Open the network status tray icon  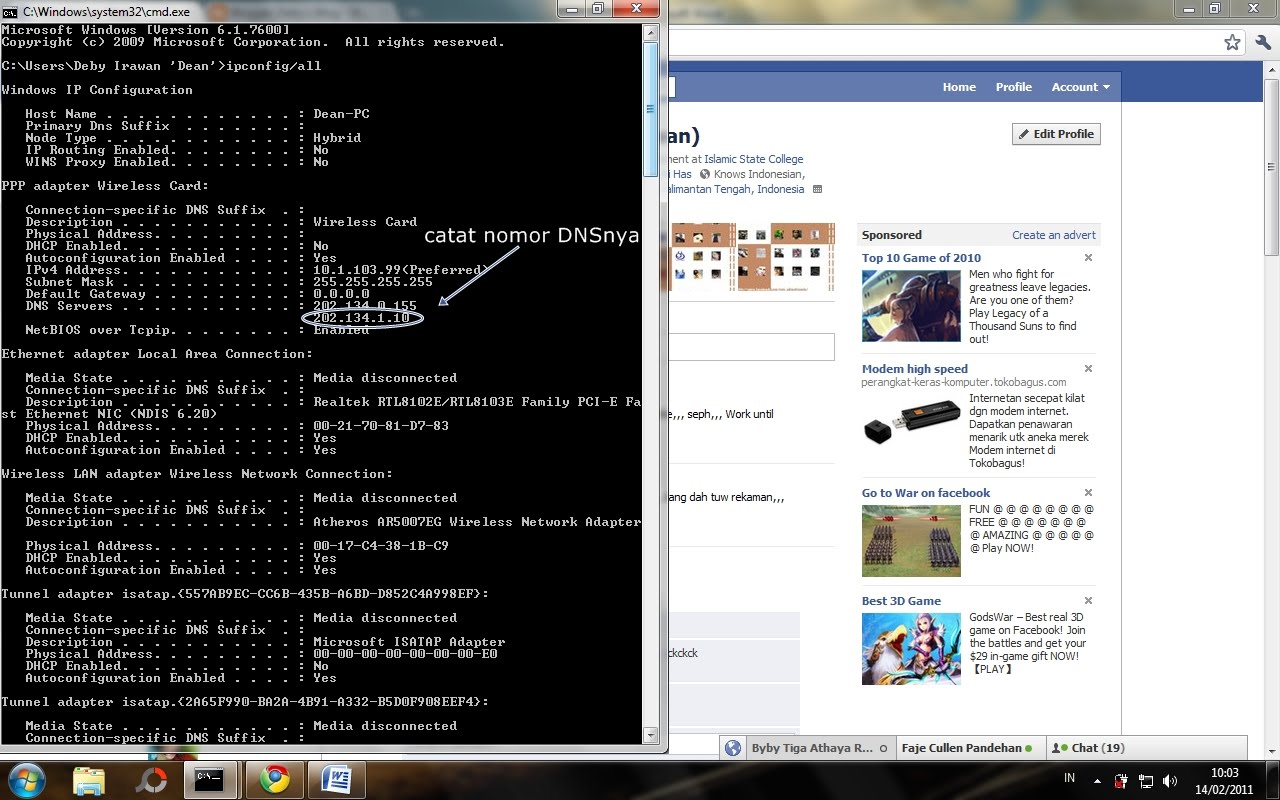1146,779
